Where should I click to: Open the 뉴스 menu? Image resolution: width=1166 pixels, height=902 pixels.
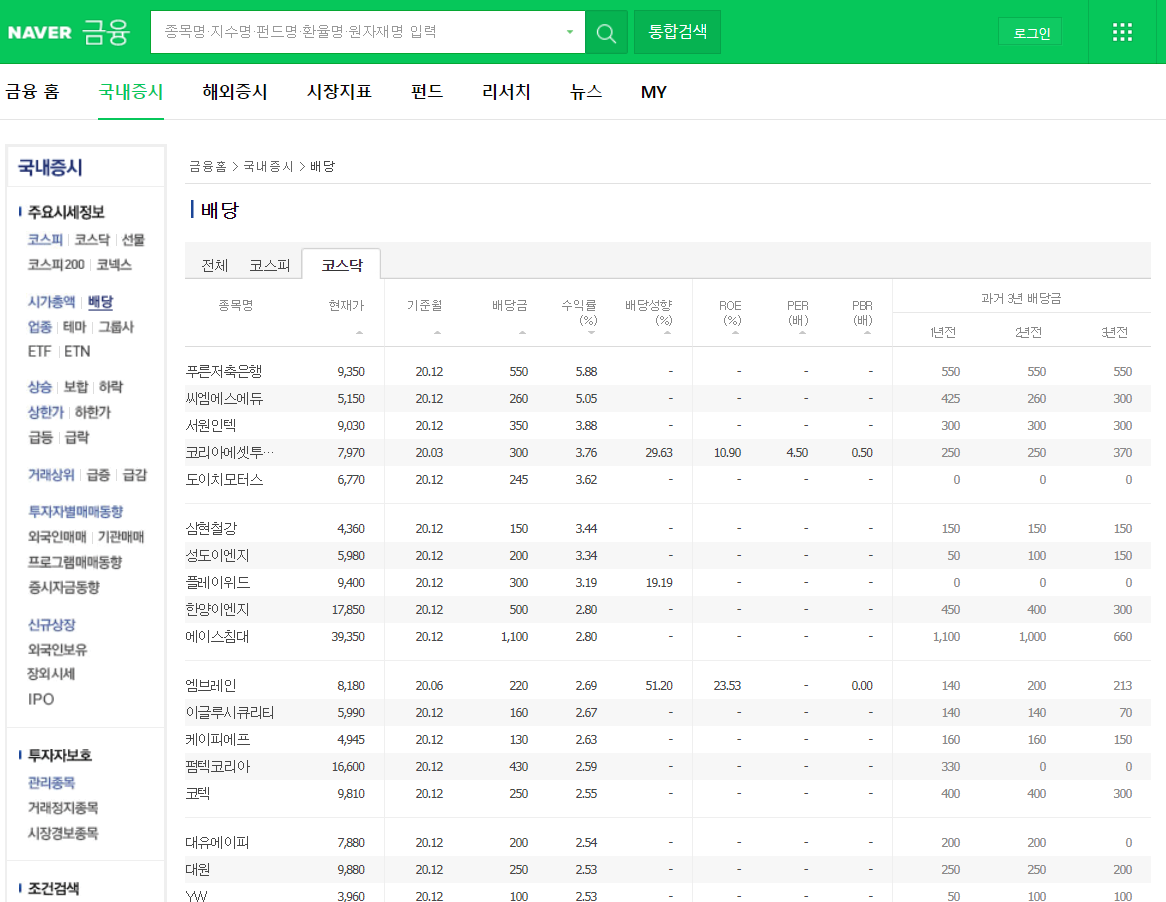tap(586, 91)
